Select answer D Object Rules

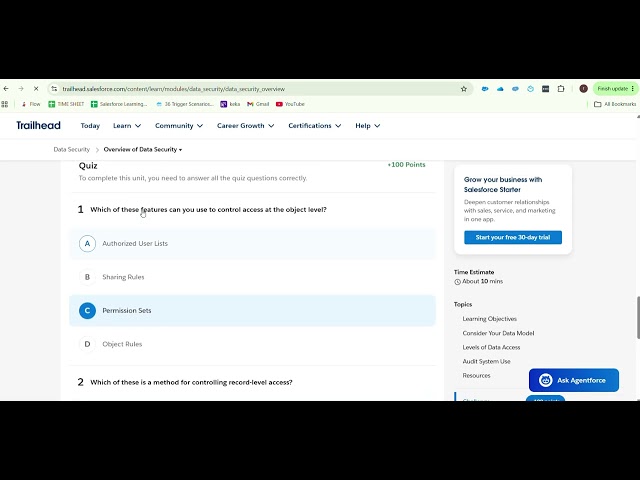coord(252,344)
